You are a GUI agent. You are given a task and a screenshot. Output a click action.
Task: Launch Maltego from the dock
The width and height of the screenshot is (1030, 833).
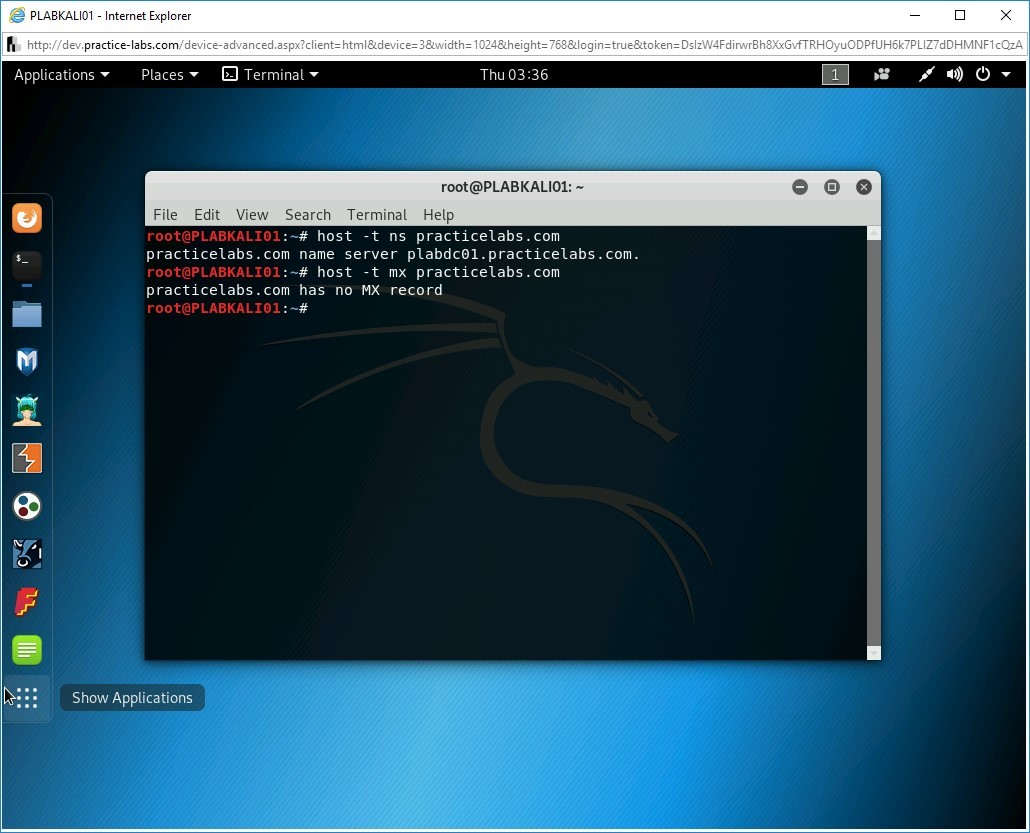click(x=27, y=506)
